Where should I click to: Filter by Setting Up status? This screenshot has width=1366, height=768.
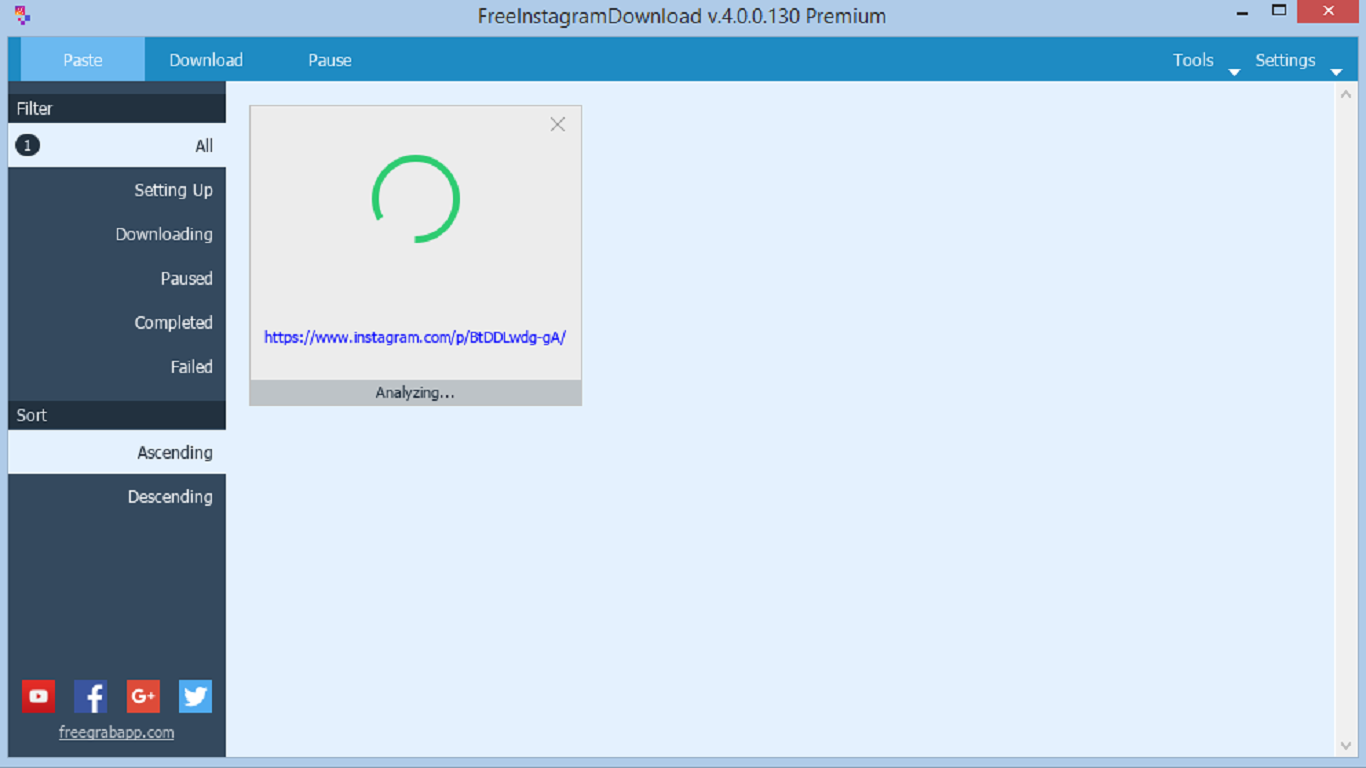[x=117, y=190]
